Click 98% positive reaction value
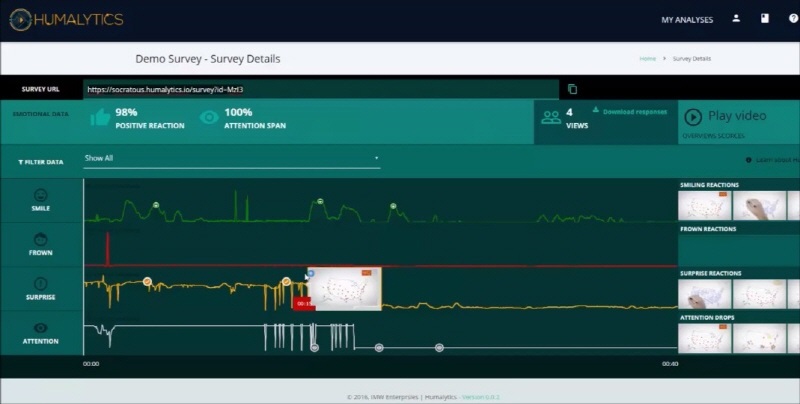Image resolution: width=800 pixels, height=404 pixels. tap(126, 112)
